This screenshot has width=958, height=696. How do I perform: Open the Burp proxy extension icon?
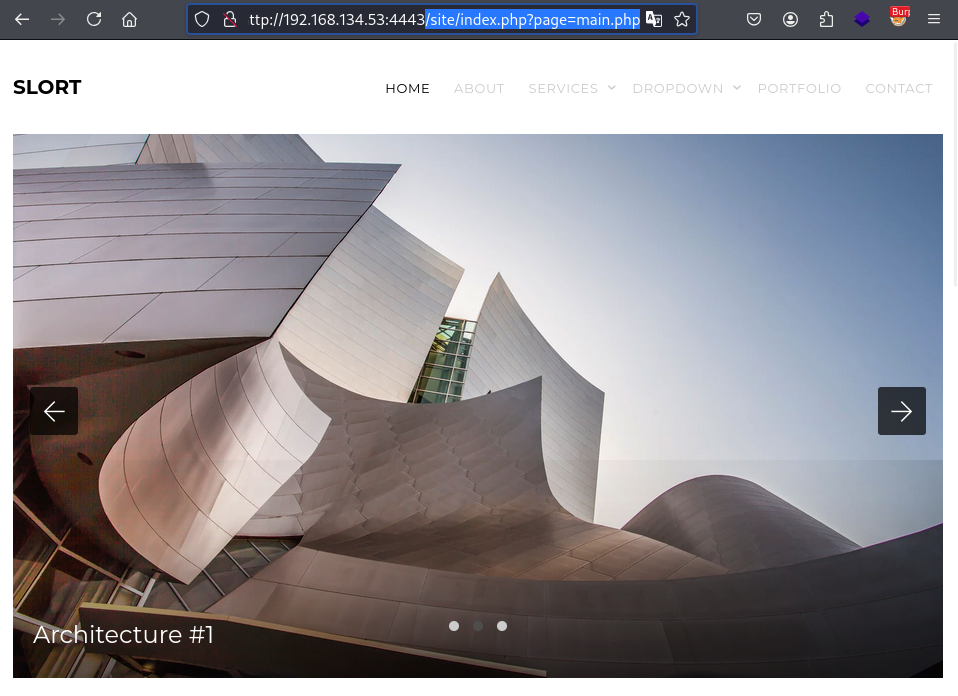click(899, 17)
